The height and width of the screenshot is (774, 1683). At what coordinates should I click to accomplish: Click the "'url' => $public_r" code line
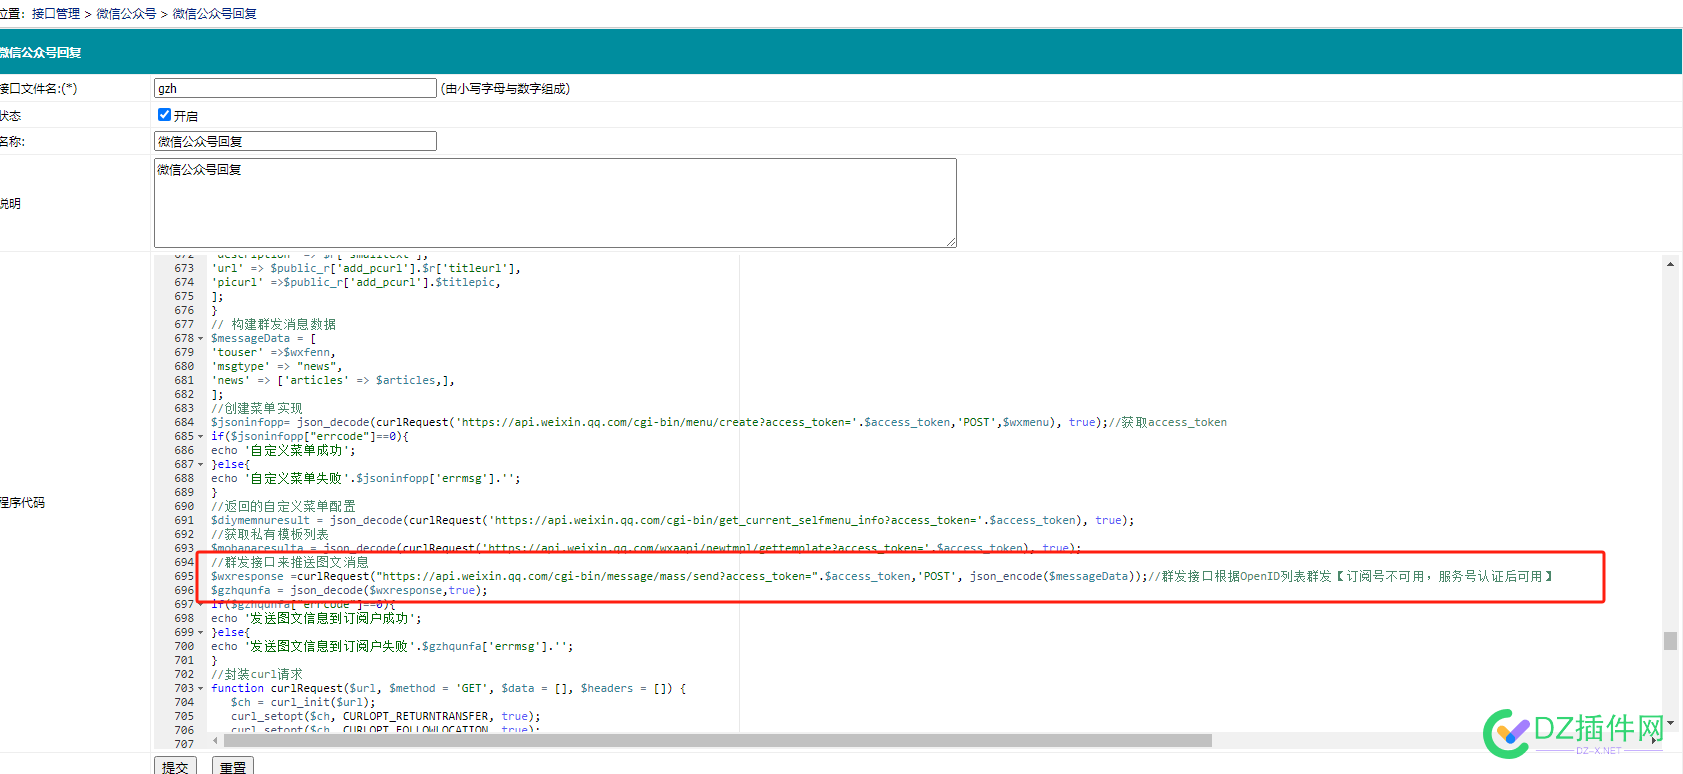tap(366, 268)
